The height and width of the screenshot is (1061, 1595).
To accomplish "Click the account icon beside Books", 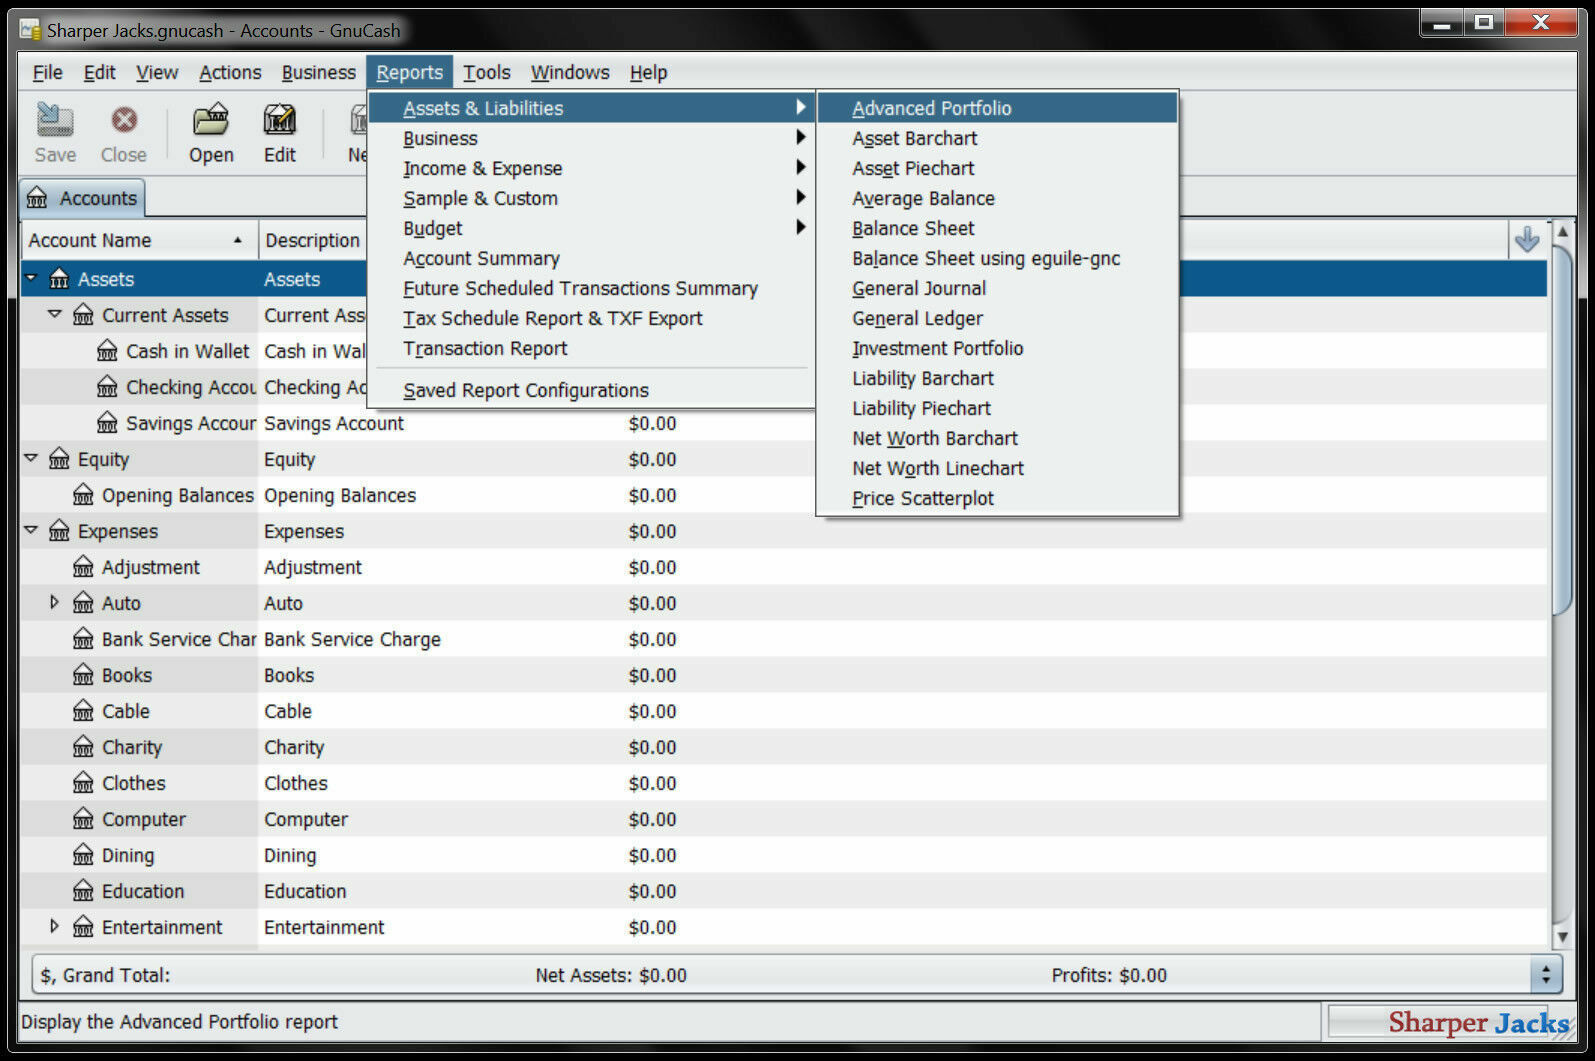I will (83, 675).
